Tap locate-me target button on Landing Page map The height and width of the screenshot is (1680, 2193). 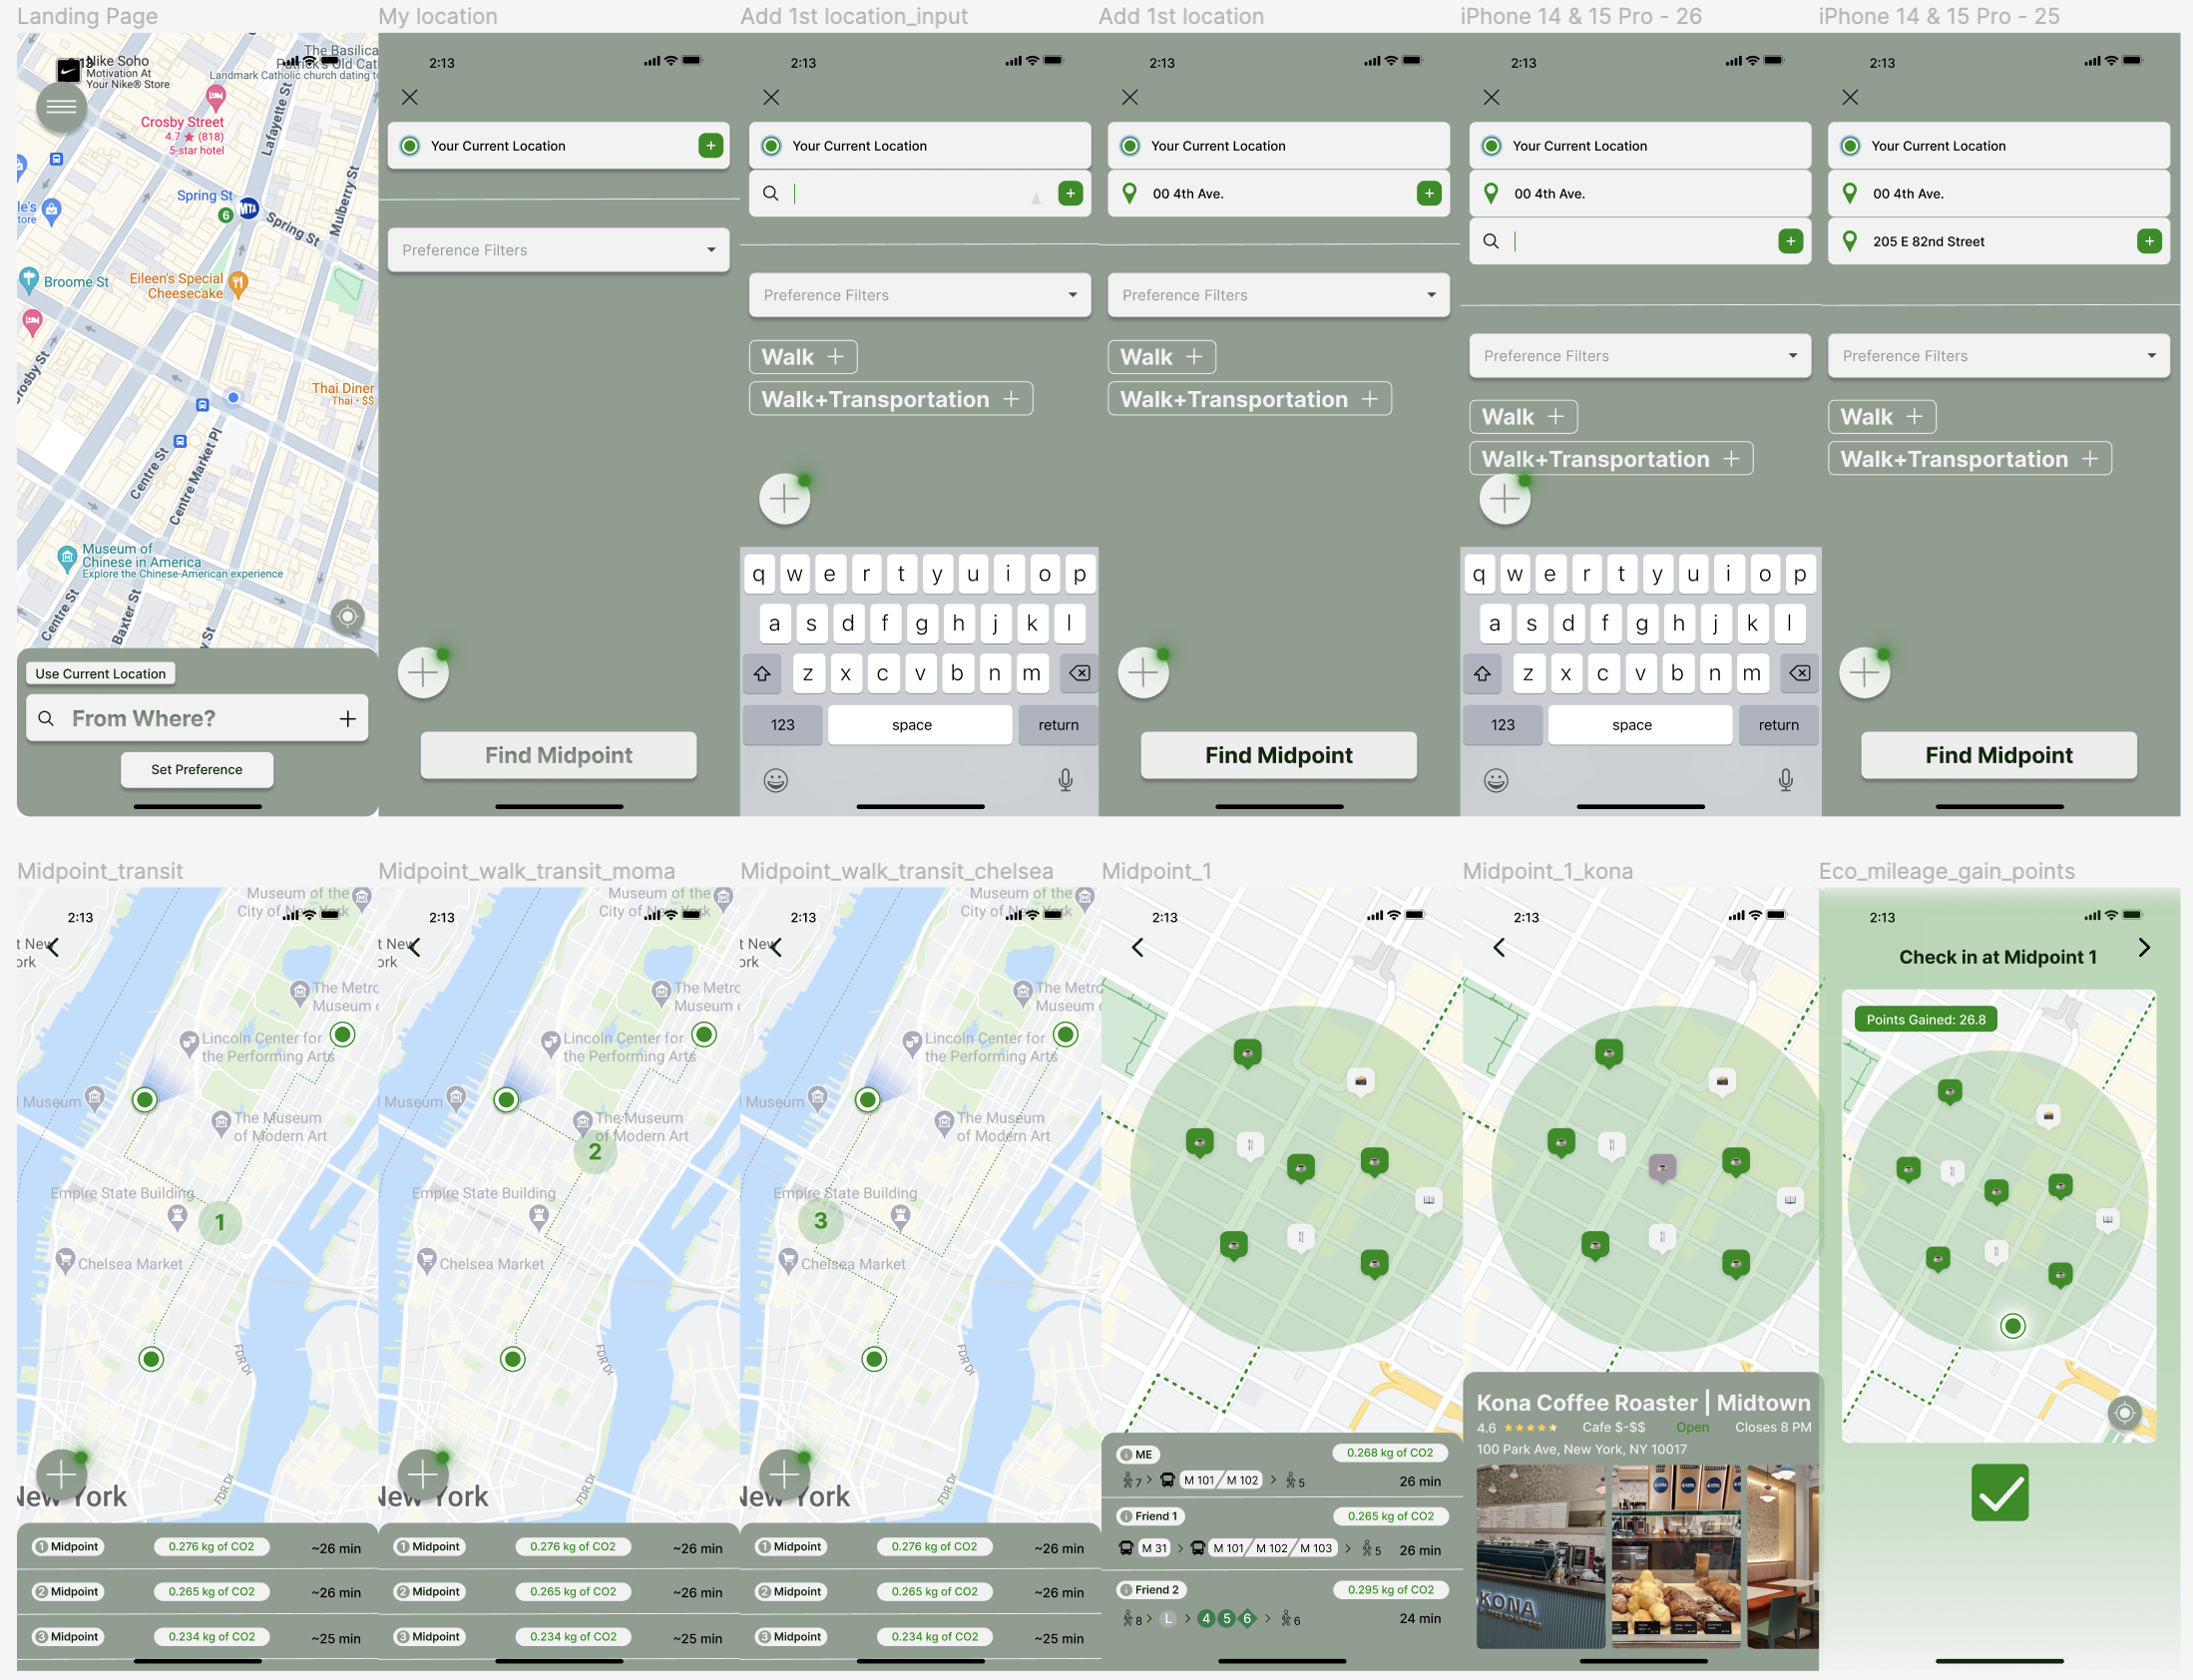(x=347, y=616)
